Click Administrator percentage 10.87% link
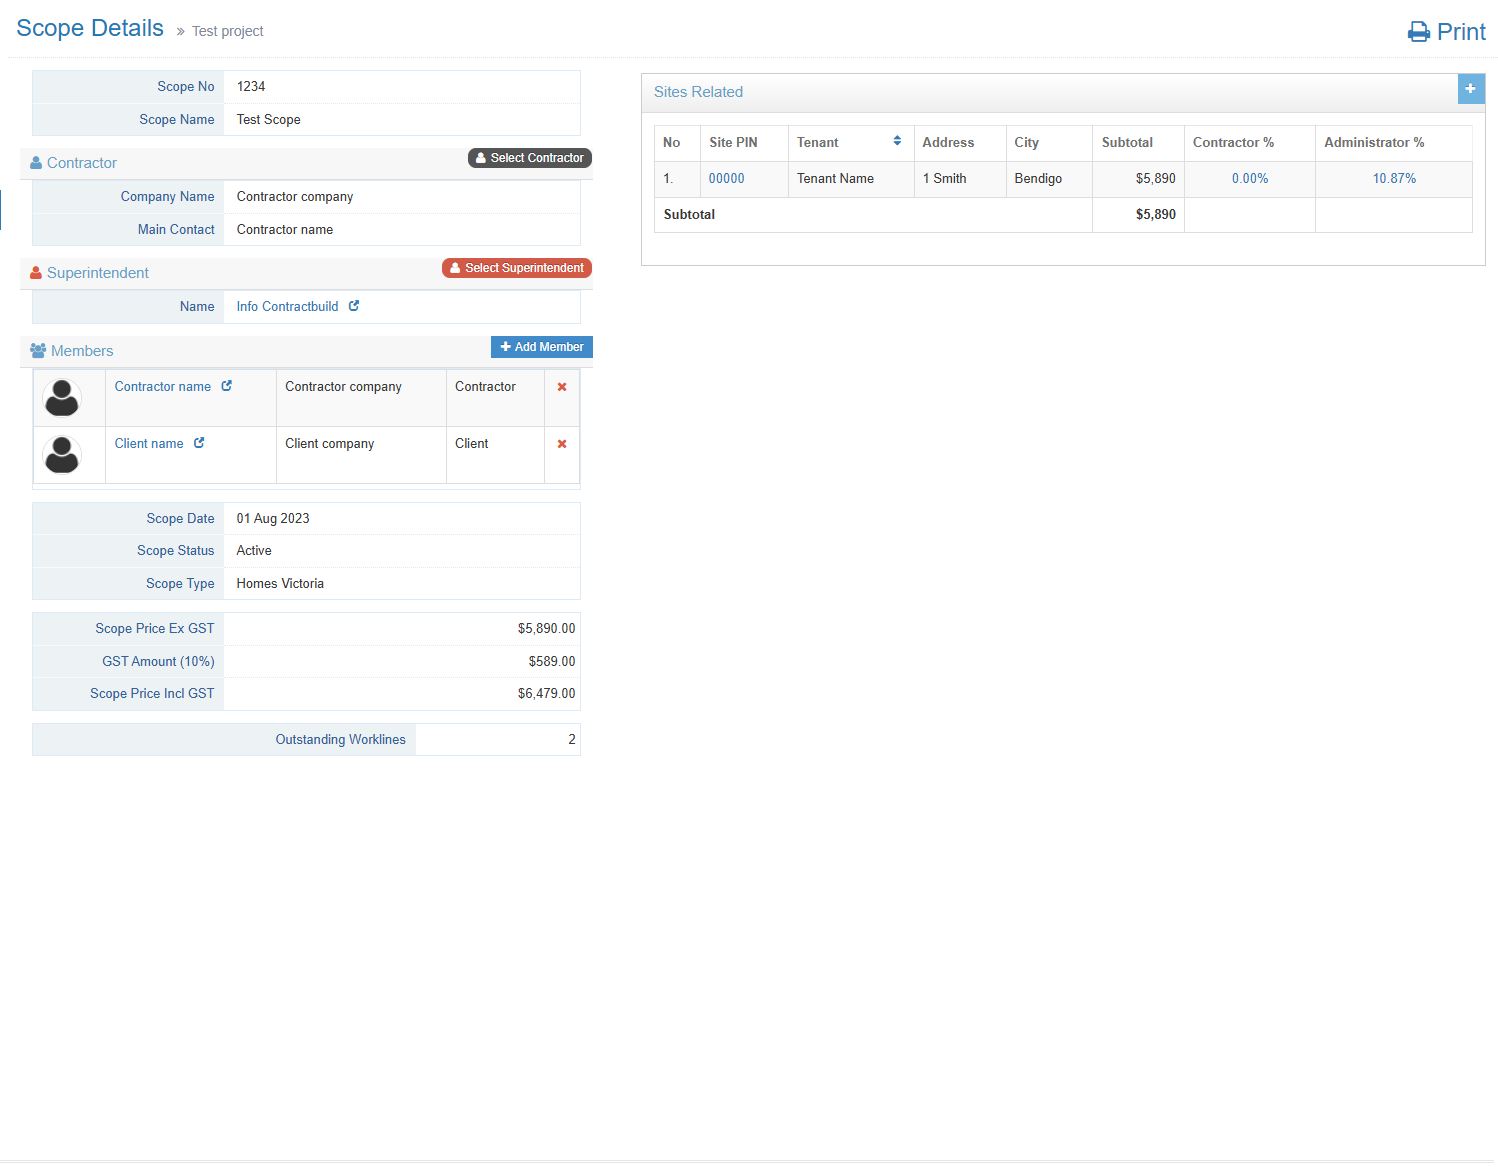The image size is (1498, 1167). coord(1393,179)
